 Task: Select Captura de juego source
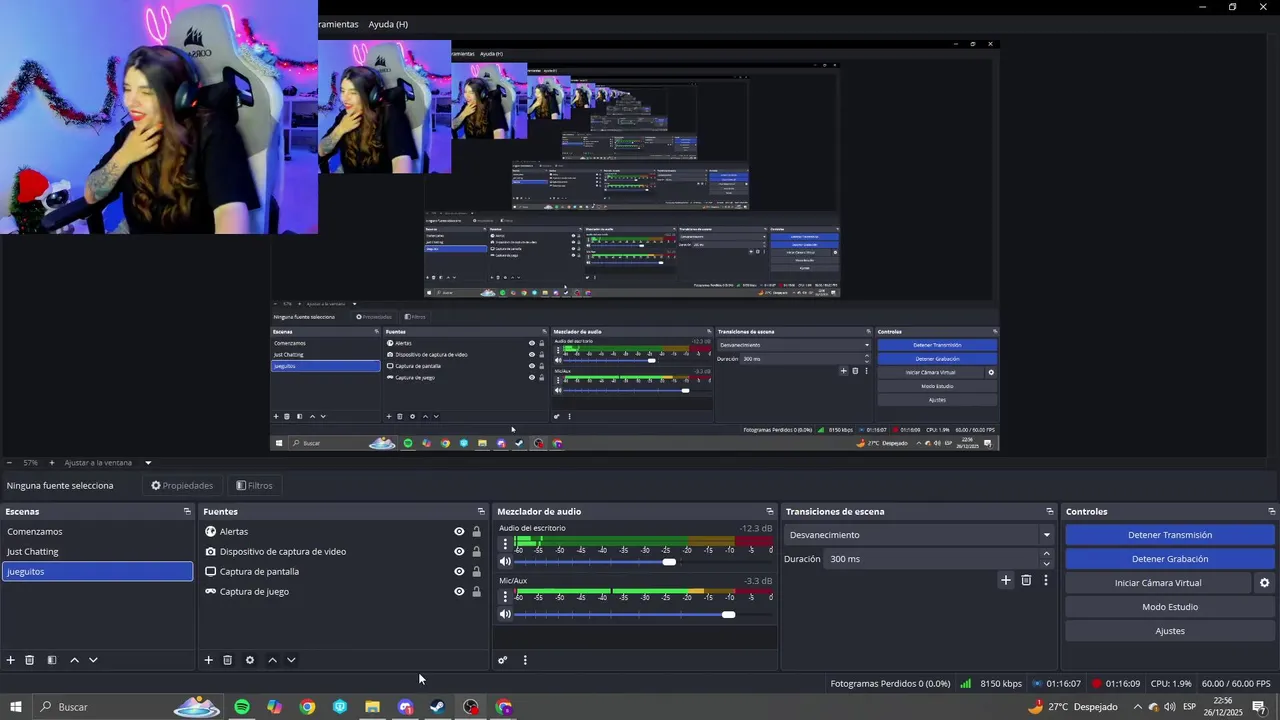254,592
